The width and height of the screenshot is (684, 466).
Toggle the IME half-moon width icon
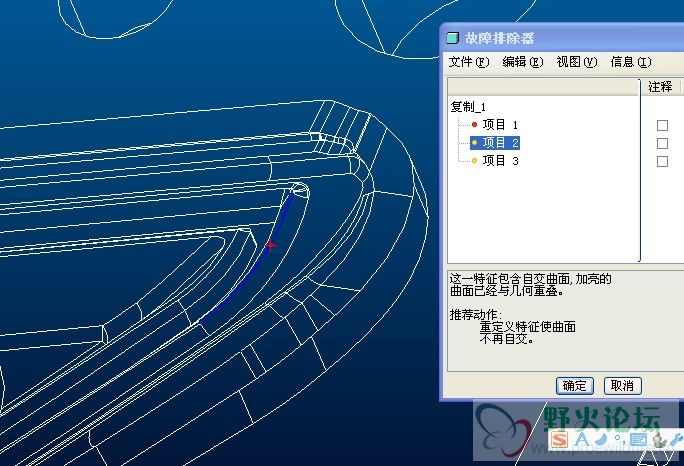602,438
